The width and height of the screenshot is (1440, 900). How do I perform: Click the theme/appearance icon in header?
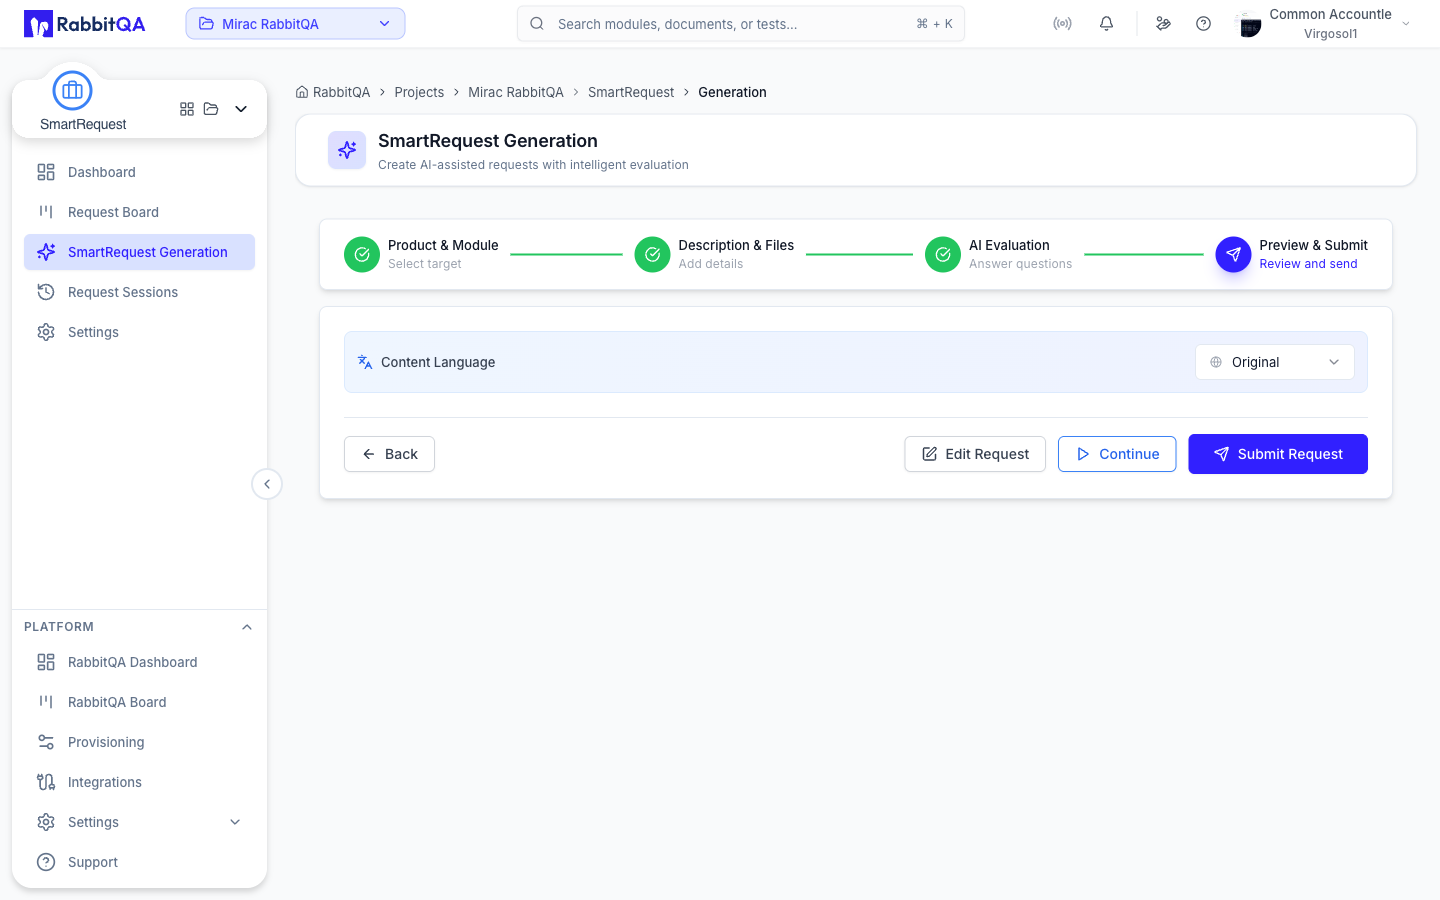pyautogui.click(x=1163, y=24)
